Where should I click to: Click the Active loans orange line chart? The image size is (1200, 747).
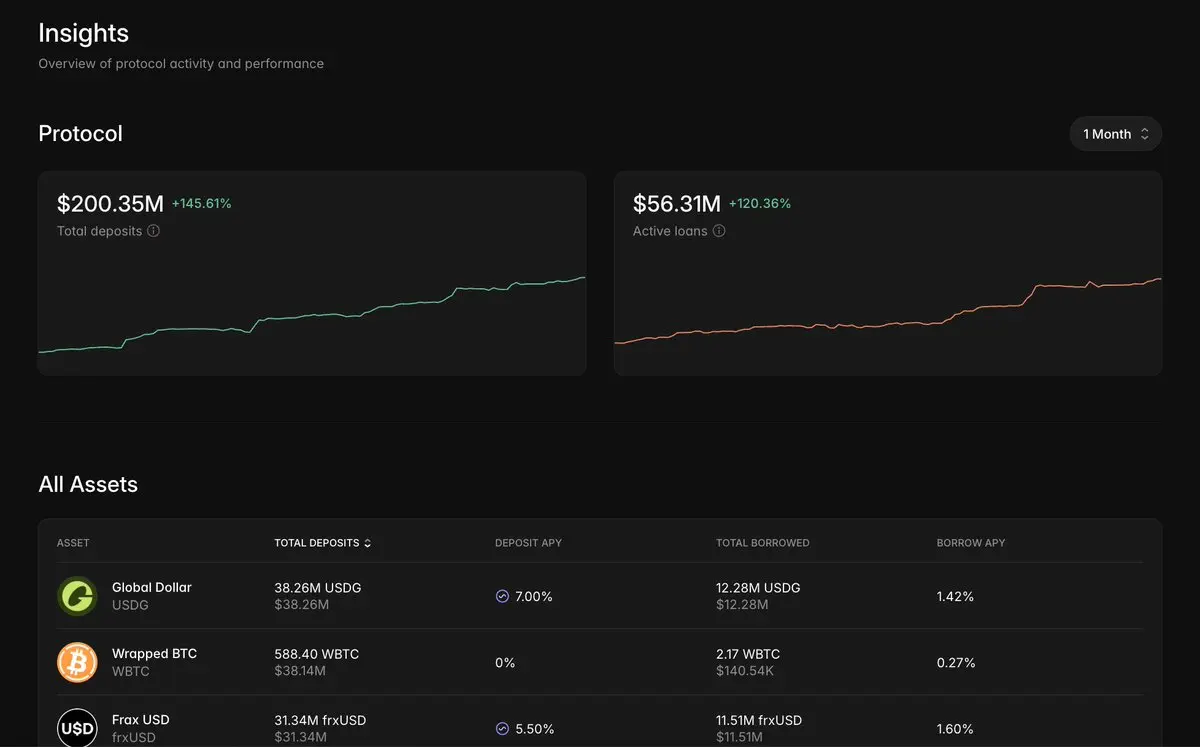click(888, 311)
